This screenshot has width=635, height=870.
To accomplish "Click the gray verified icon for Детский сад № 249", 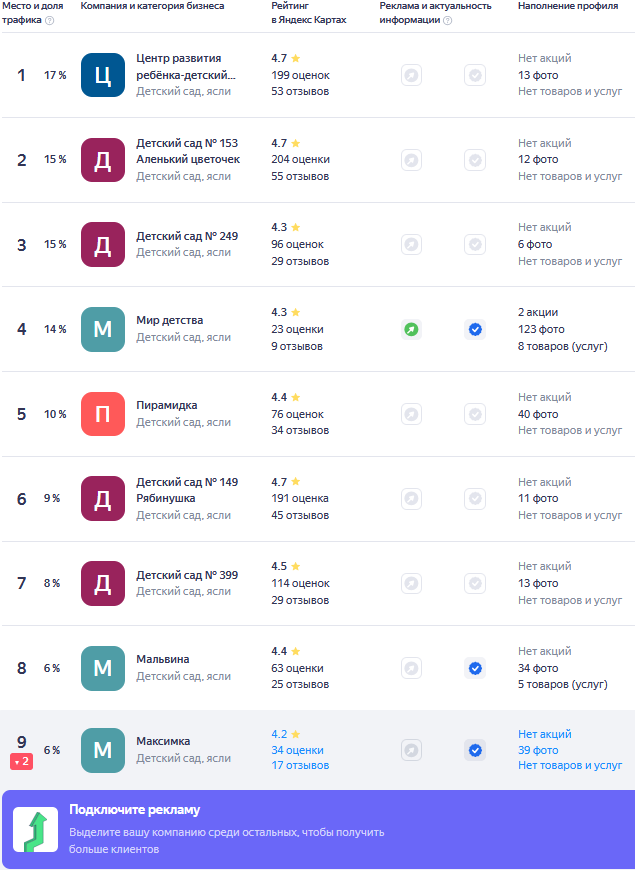I will click(x=475, y=244).
